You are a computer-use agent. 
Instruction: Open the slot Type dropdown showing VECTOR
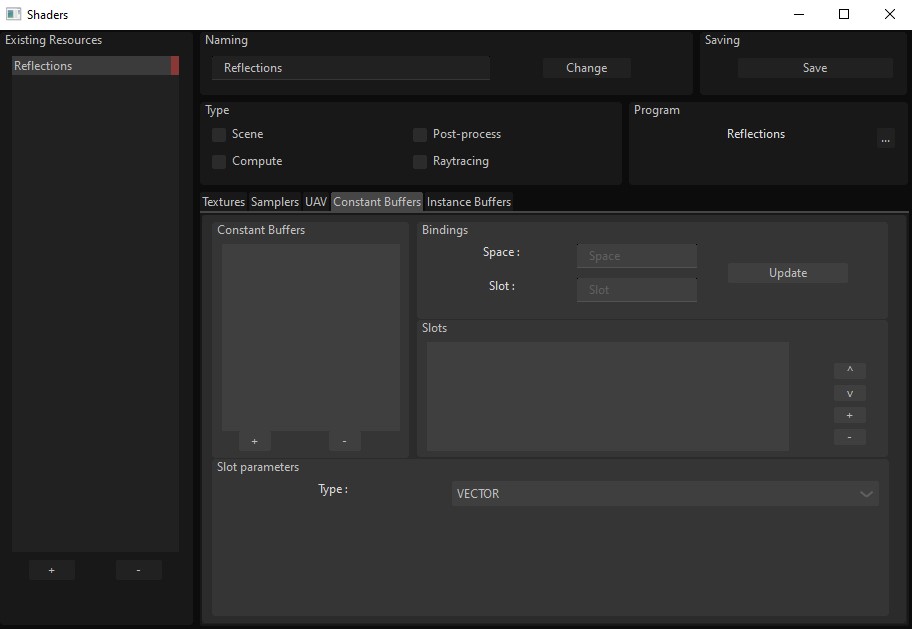tap(665, 493)
